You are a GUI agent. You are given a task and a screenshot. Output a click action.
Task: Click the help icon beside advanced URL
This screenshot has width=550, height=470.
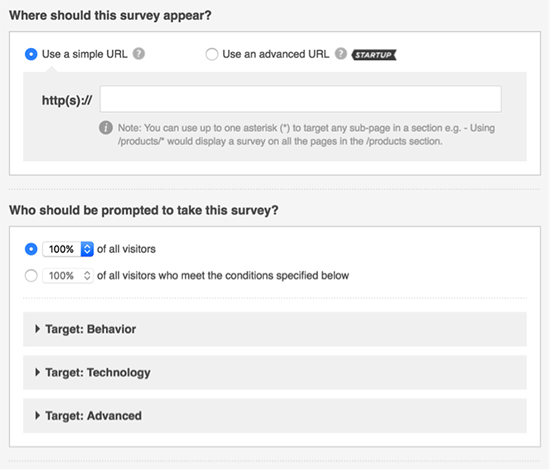(x=341, y=54)
